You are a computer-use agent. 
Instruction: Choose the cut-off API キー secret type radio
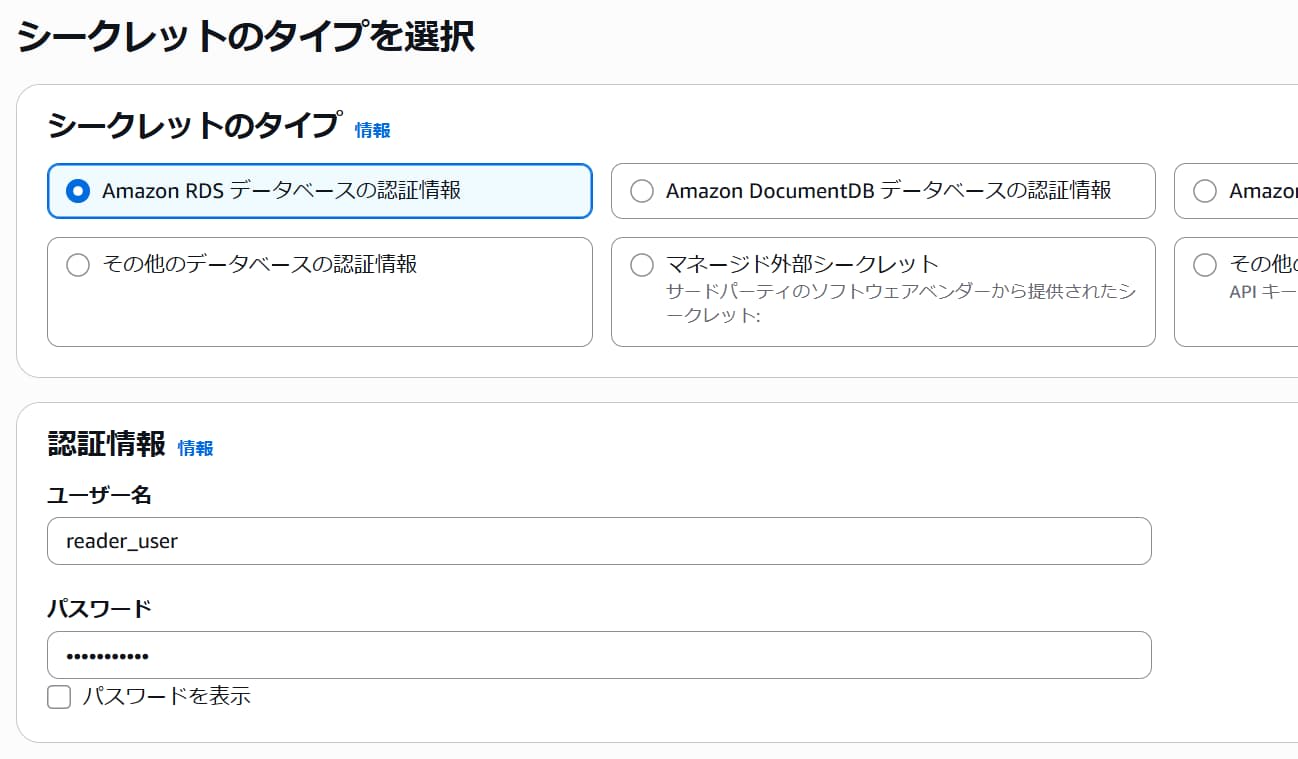click(x=1205, y=265)
